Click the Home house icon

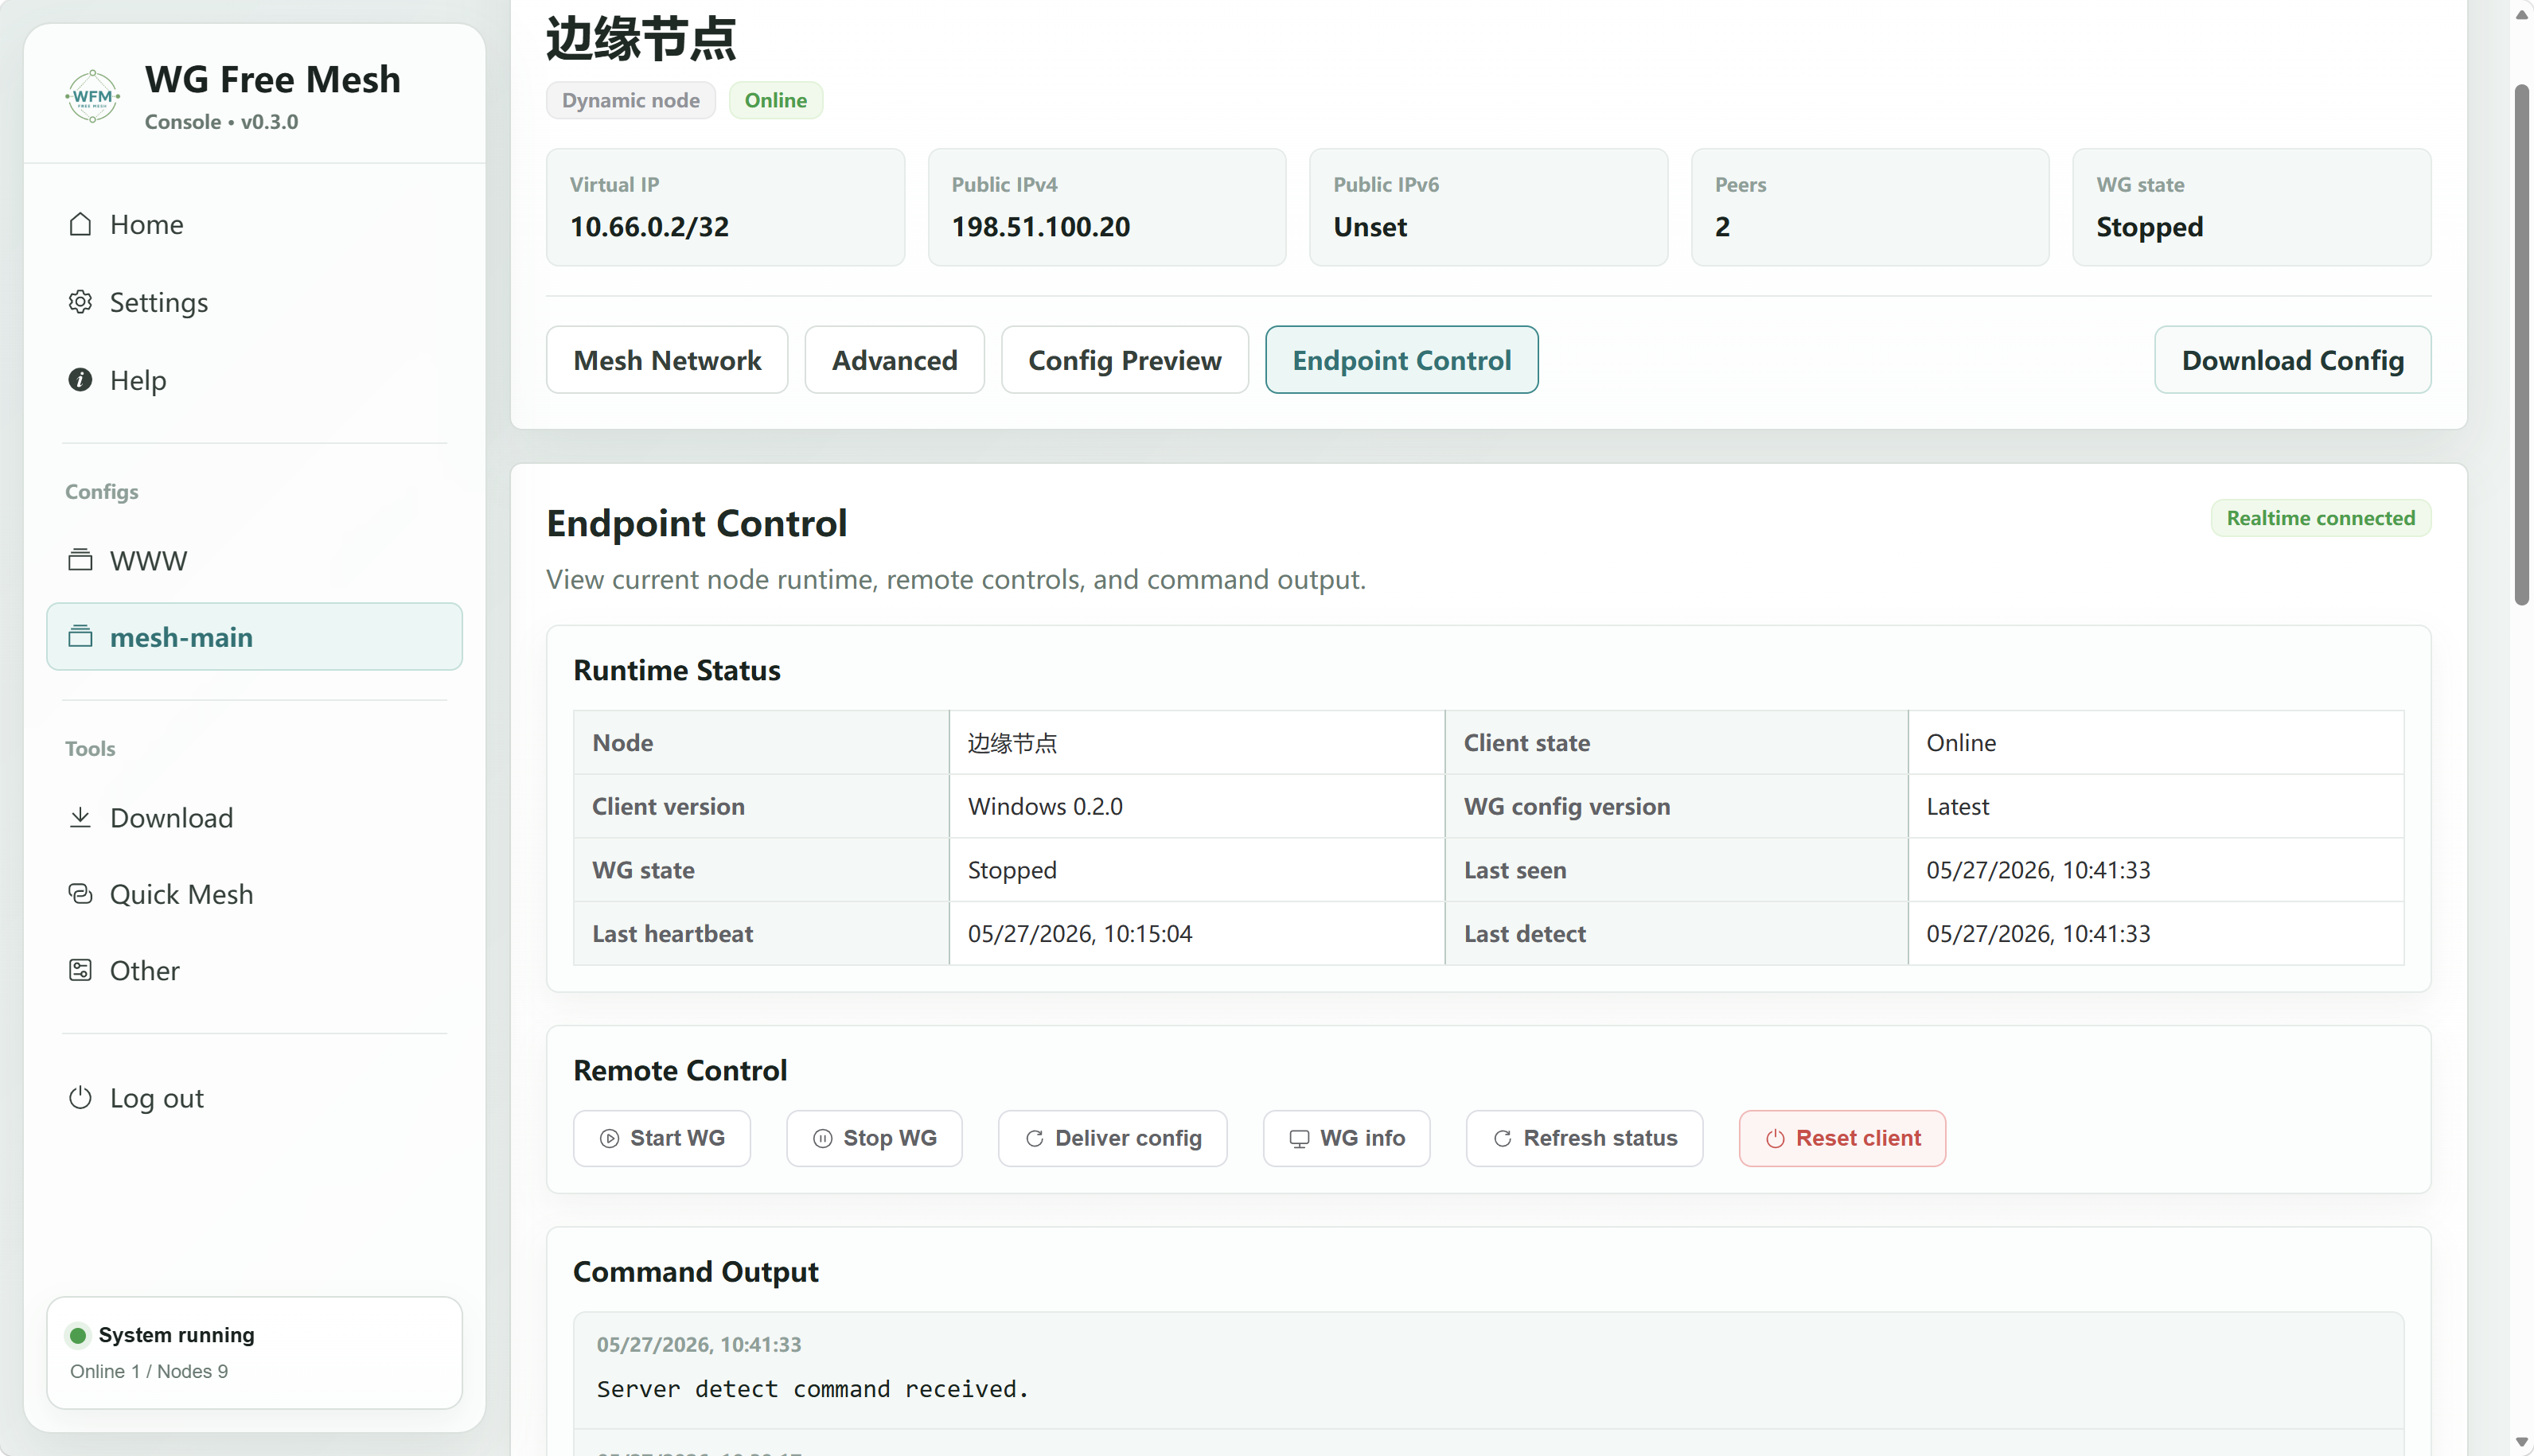click(80, 224)
